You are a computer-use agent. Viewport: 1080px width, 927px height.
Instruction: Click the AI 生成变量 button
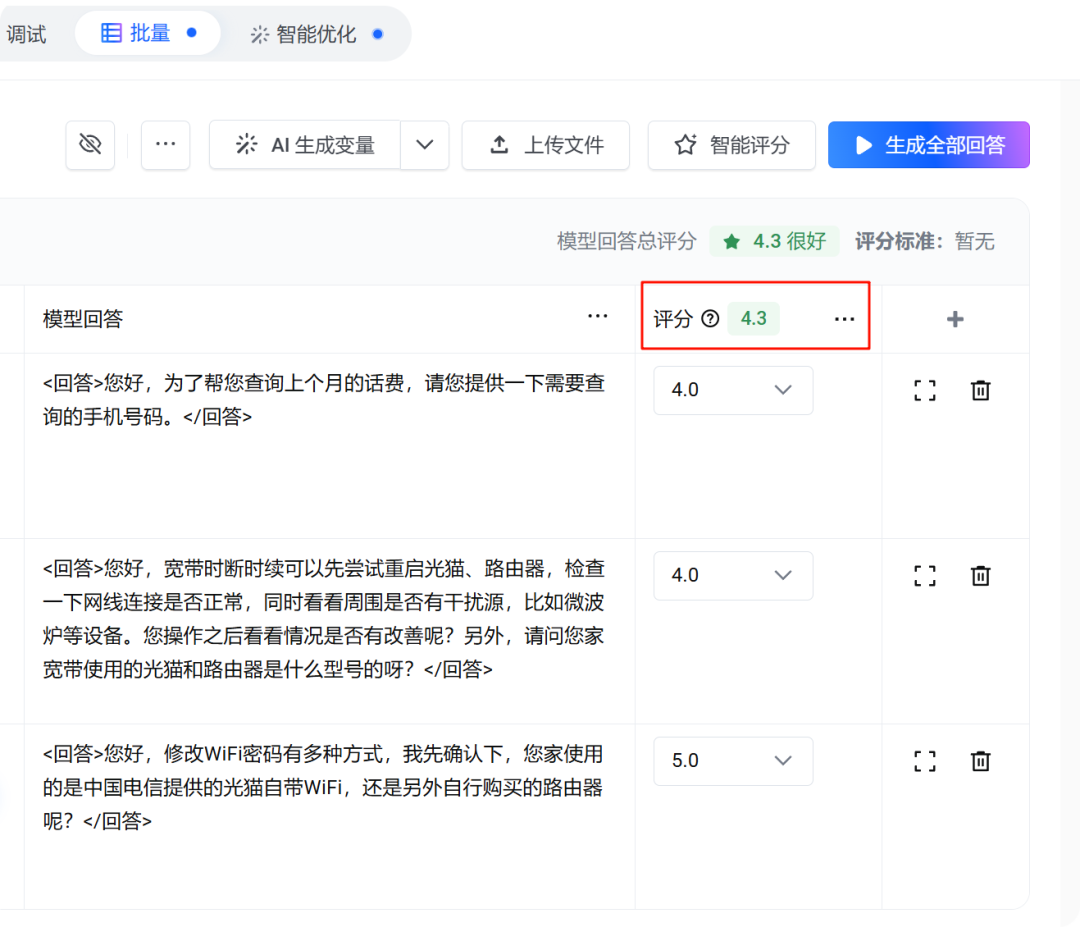click(x=305, y=146)
